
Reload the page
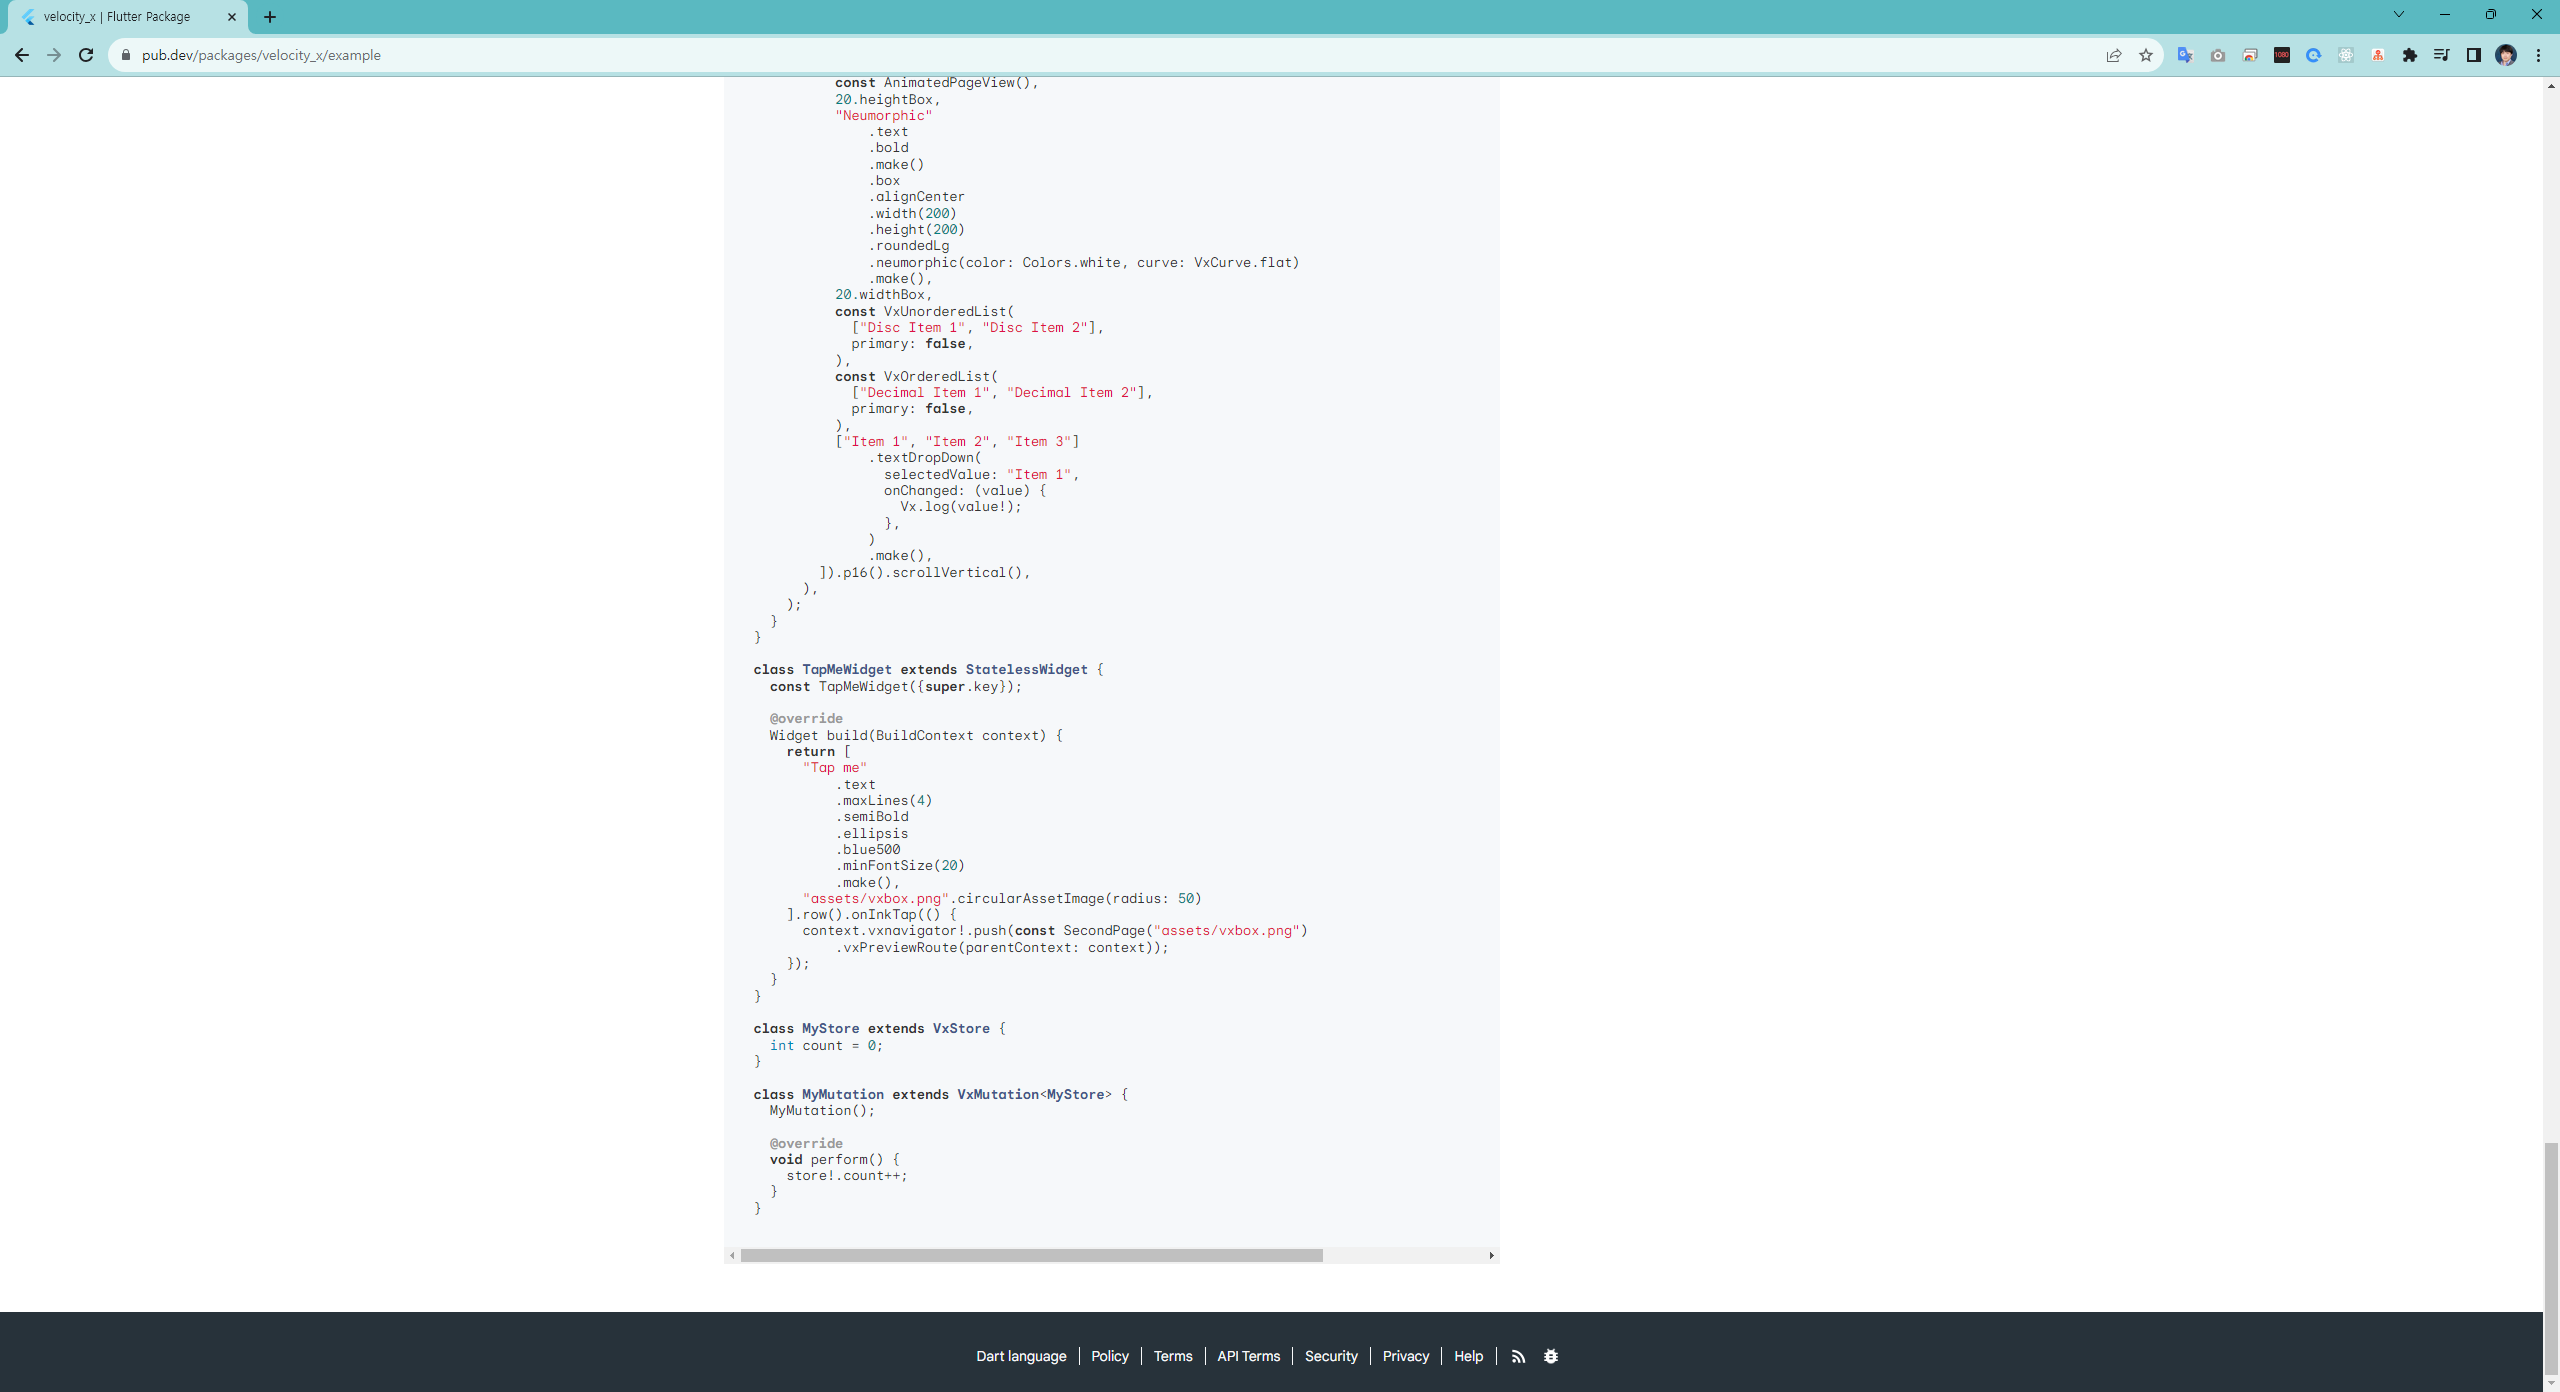pyautogui.click(x=86, y=56)
